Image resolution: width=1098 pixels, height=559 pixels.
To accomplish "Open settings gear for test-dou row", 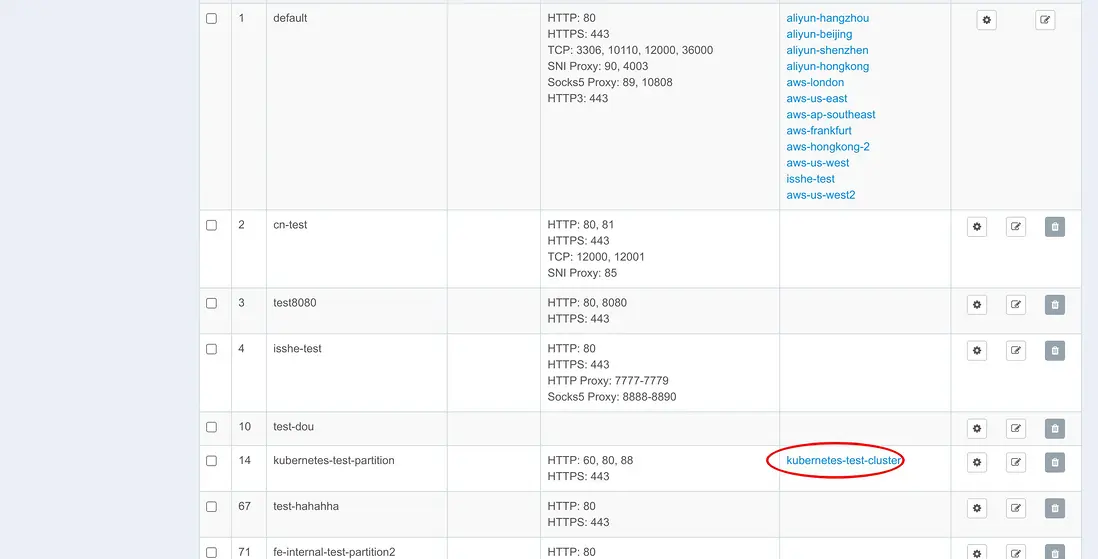I will tap(977, 428).
